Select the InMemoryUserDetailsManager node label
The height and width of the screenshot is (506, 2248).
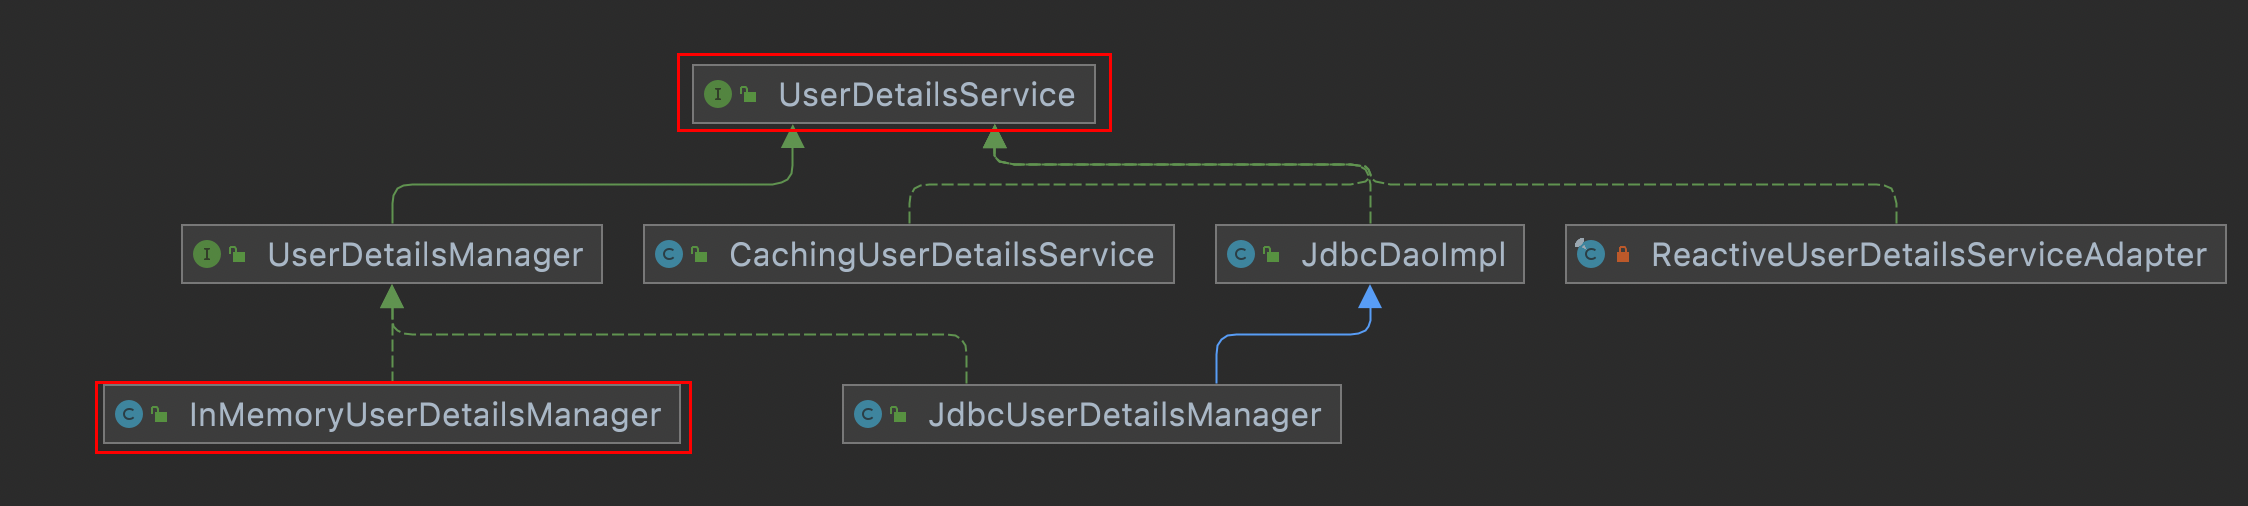425,415
